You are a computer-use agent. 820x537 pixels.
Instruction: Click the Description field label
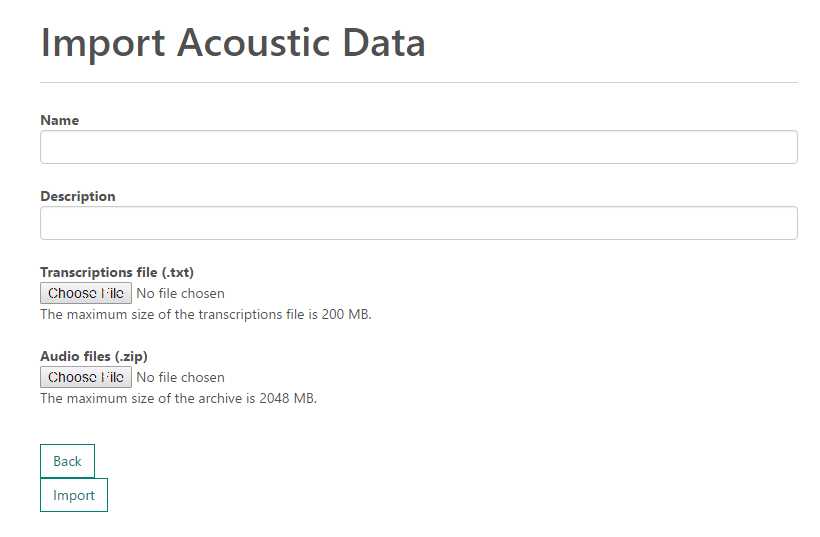(77, 196)
